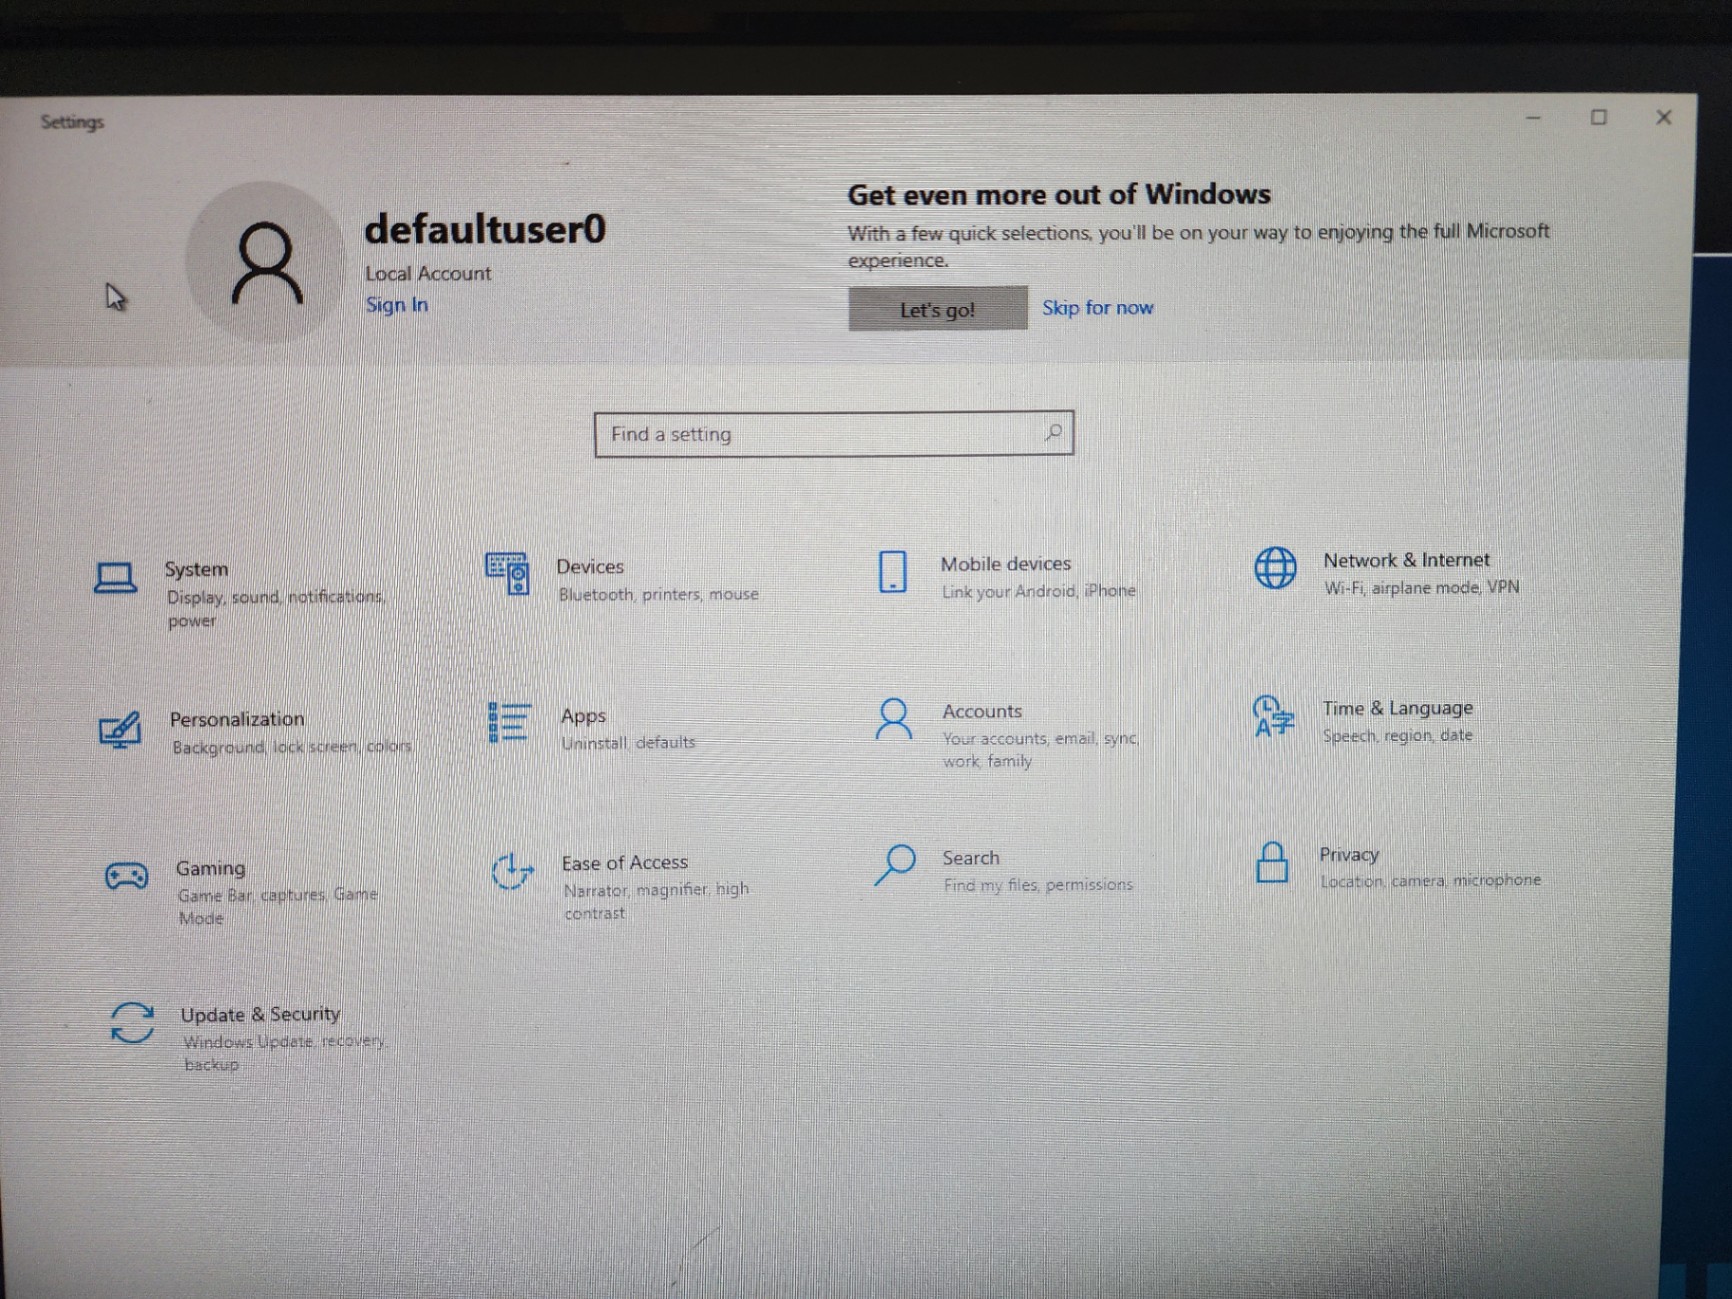Select the Privacy padlock icon
Screen dimensions: 1732x1299
point(1272,862)
